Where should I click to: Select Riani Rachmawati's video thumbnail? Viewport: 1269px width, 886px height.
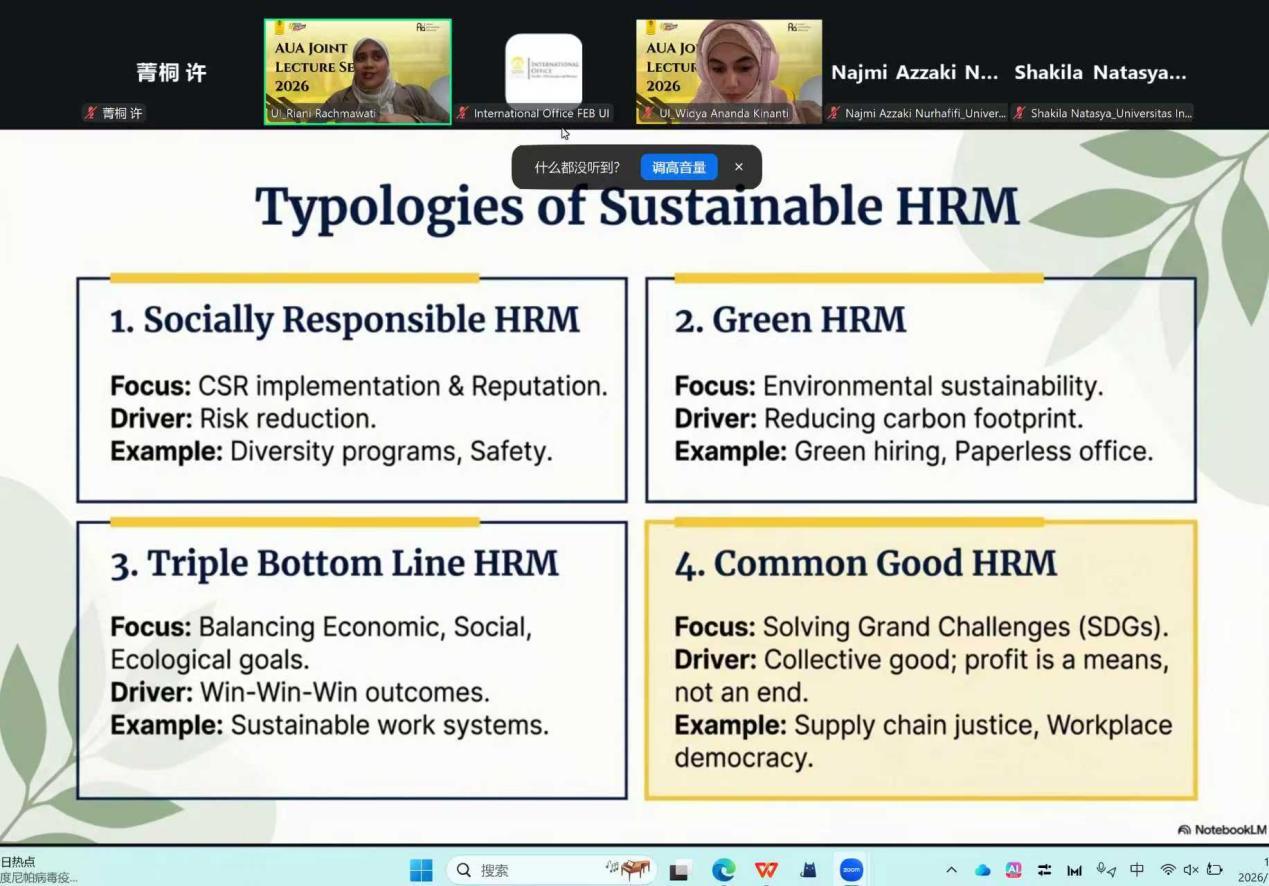[x=357, y=71]
